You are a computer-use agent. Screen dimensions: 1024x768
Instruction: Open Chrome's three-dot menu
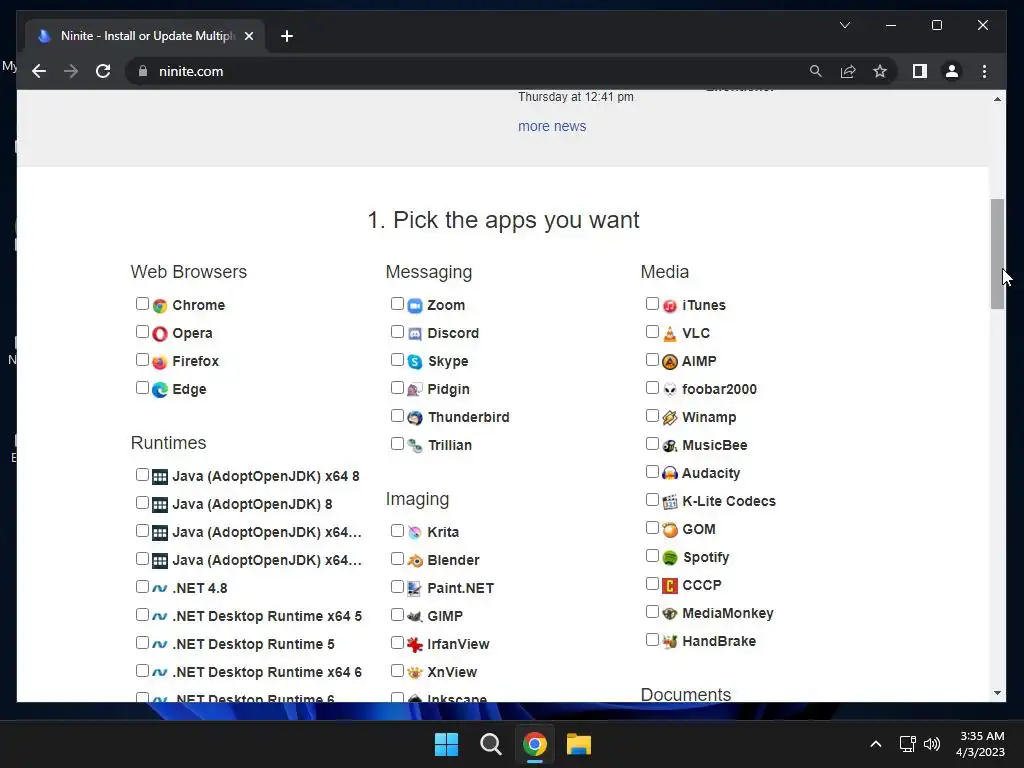tap(984, 71)
